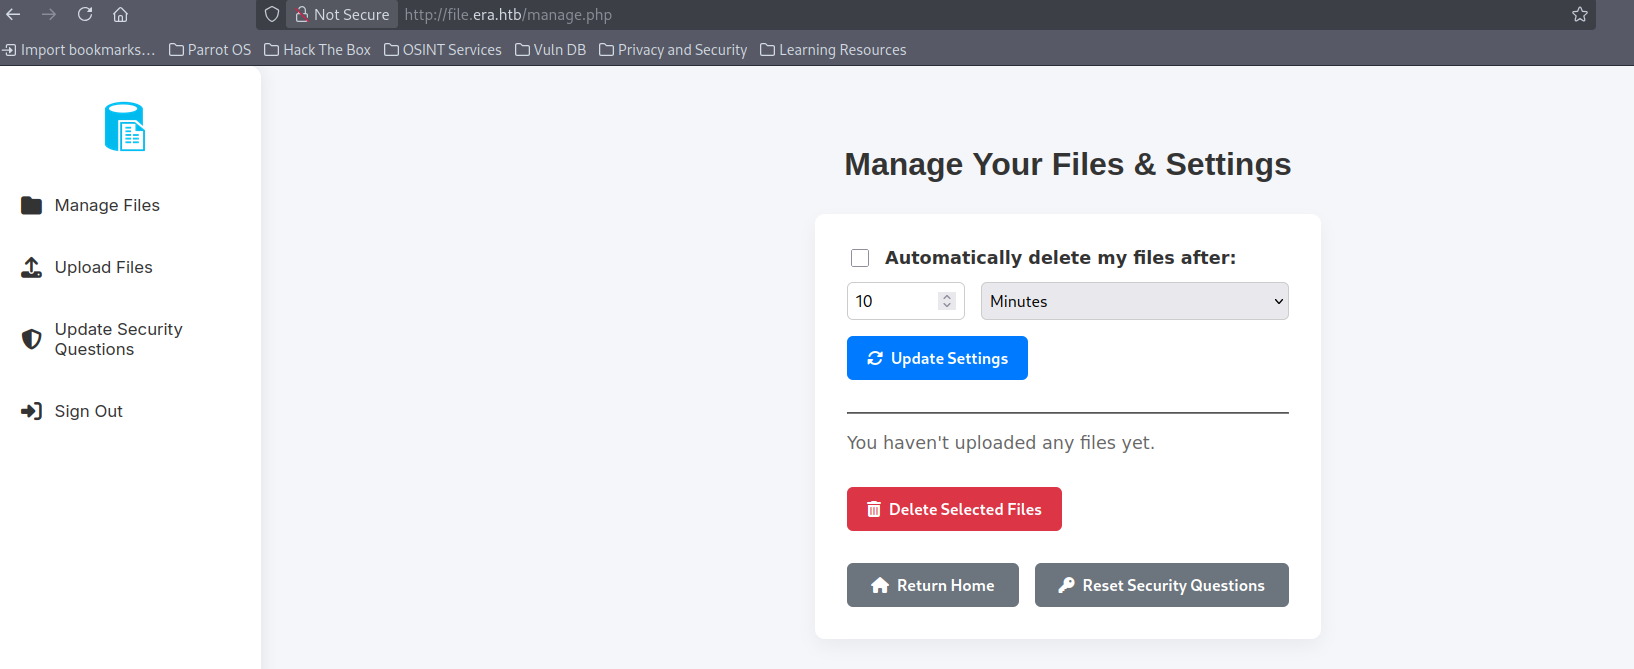The height and width of the screenshot is (669, 1634).
Task: Expand the OSINT Services bookmark folder
Action: coord(443,50)
